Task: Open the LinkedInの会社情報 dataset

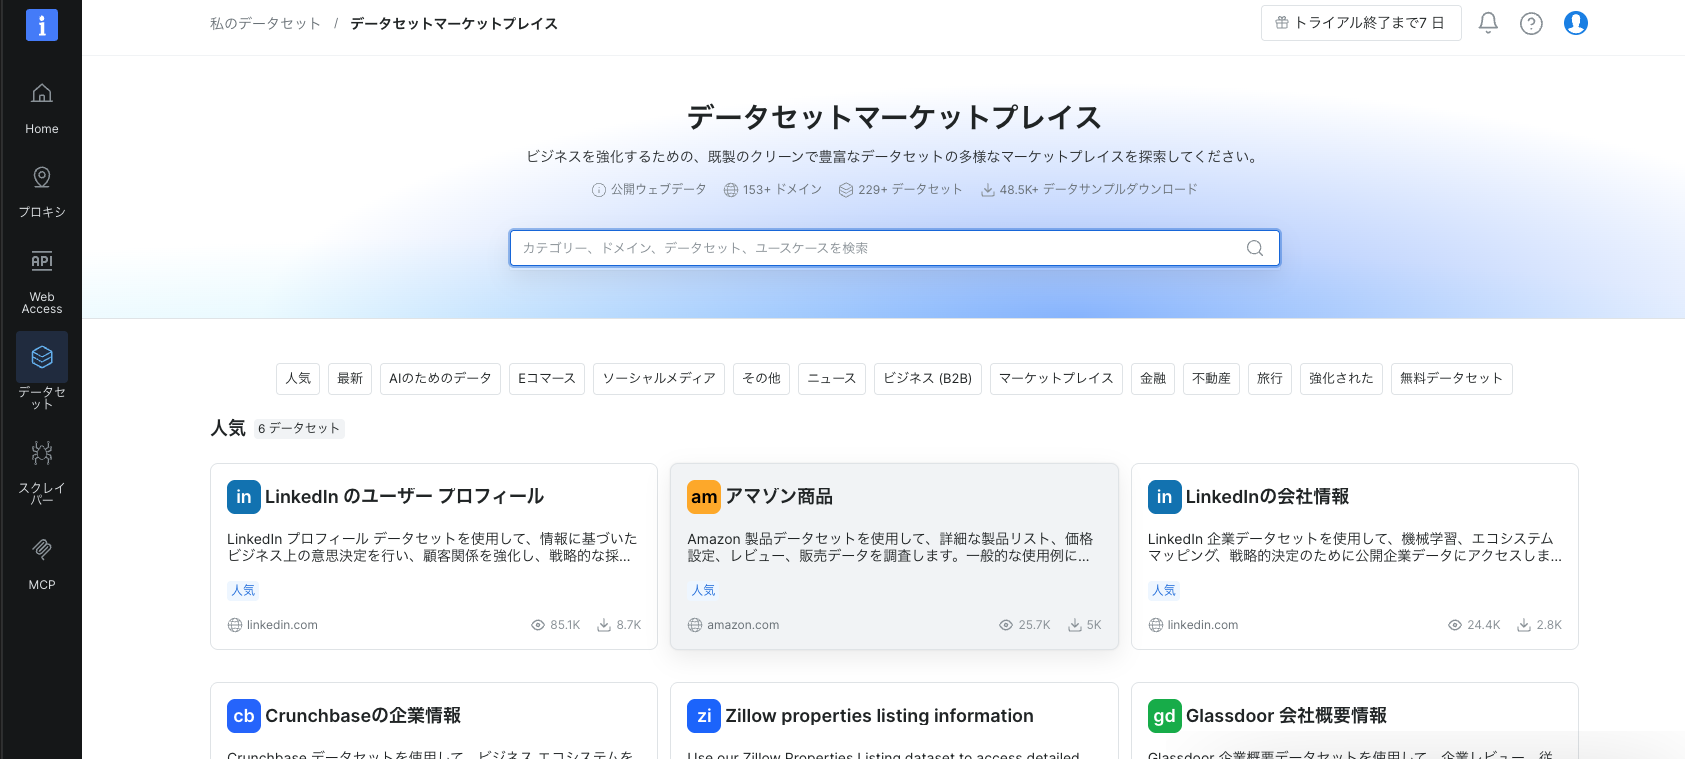Action: (x=1355, y=556)
